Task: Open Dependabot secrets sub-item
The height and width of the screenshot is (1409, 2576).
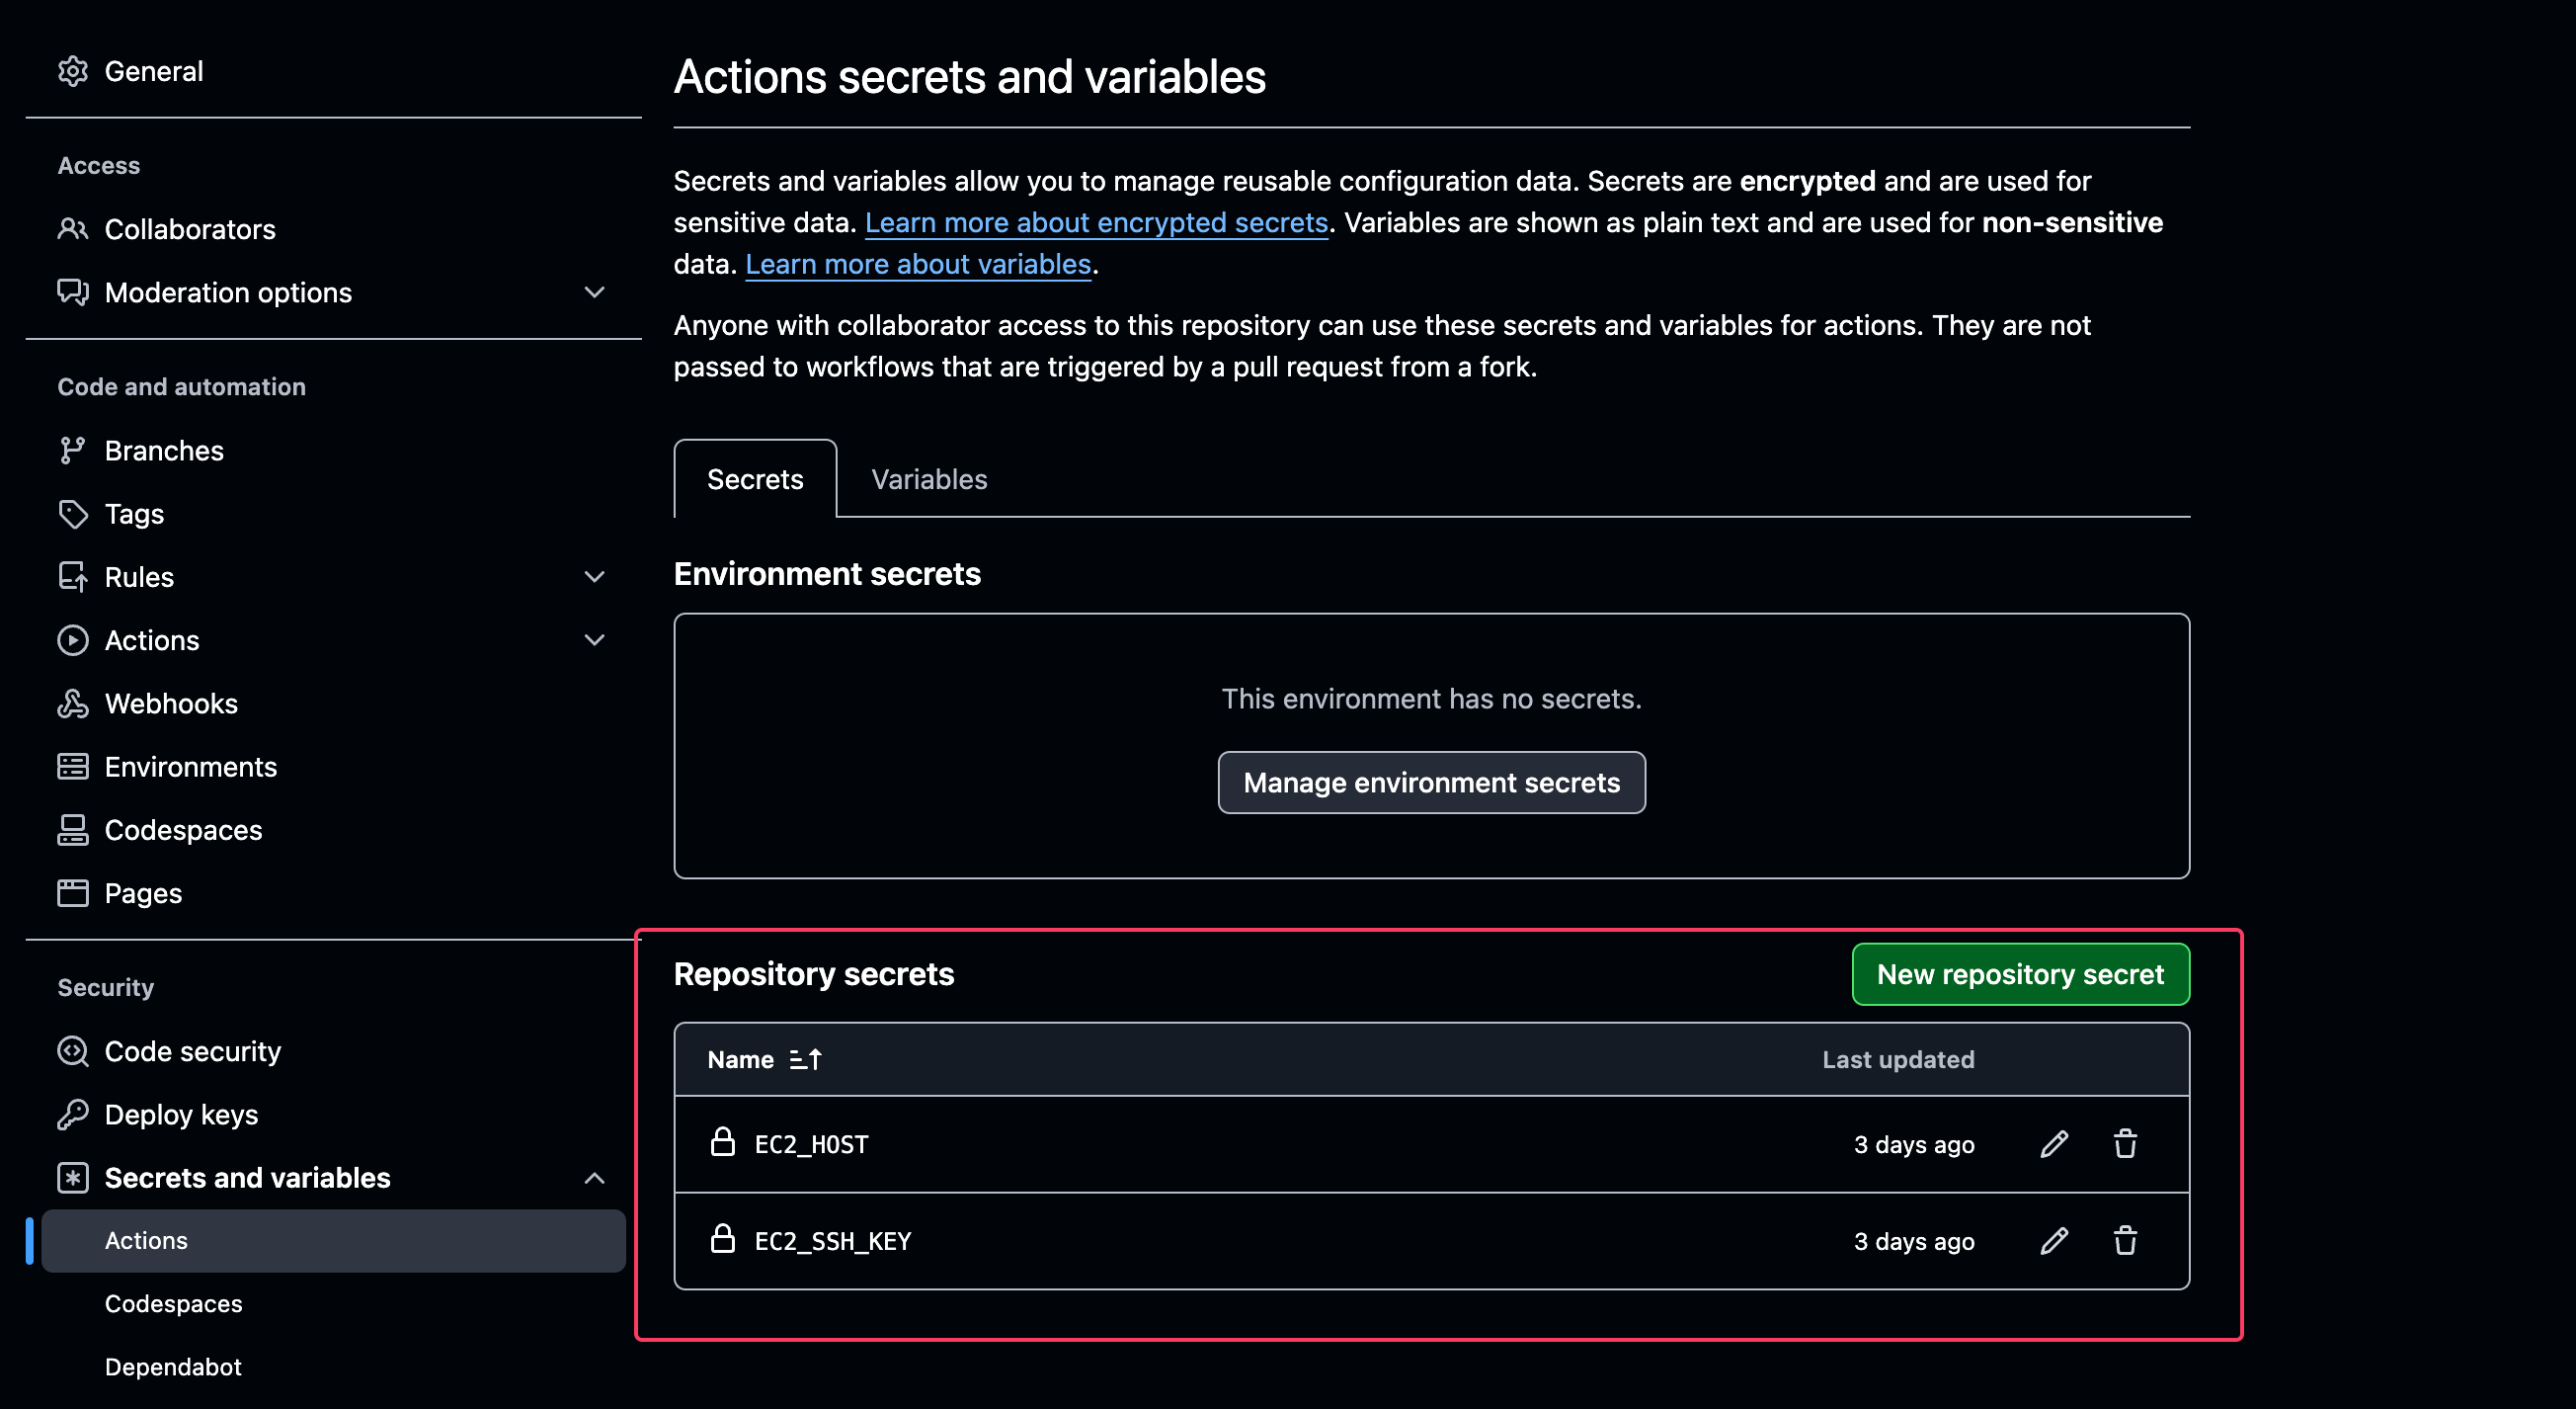Action: 173,1367
